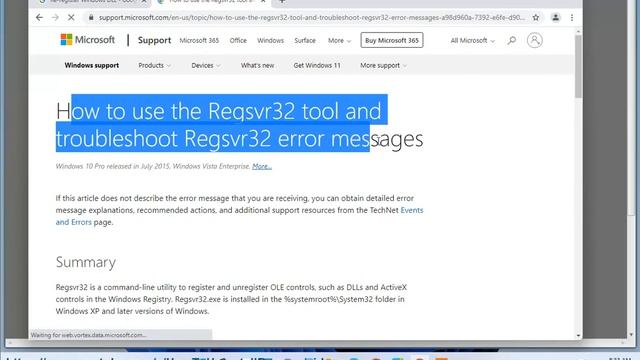Bookmark this page with the star icon
The image size is (640, 360).
pyautogui.click(x=536, y=18)
